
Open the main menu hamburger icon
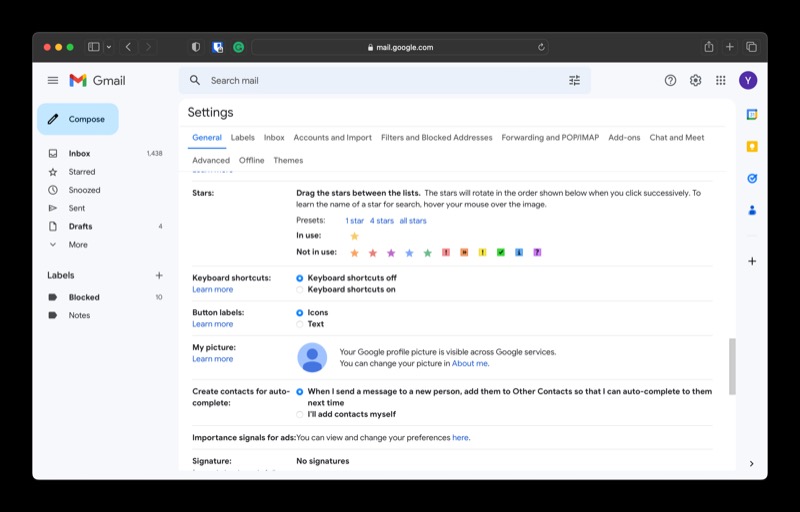(x=53, y=81)
